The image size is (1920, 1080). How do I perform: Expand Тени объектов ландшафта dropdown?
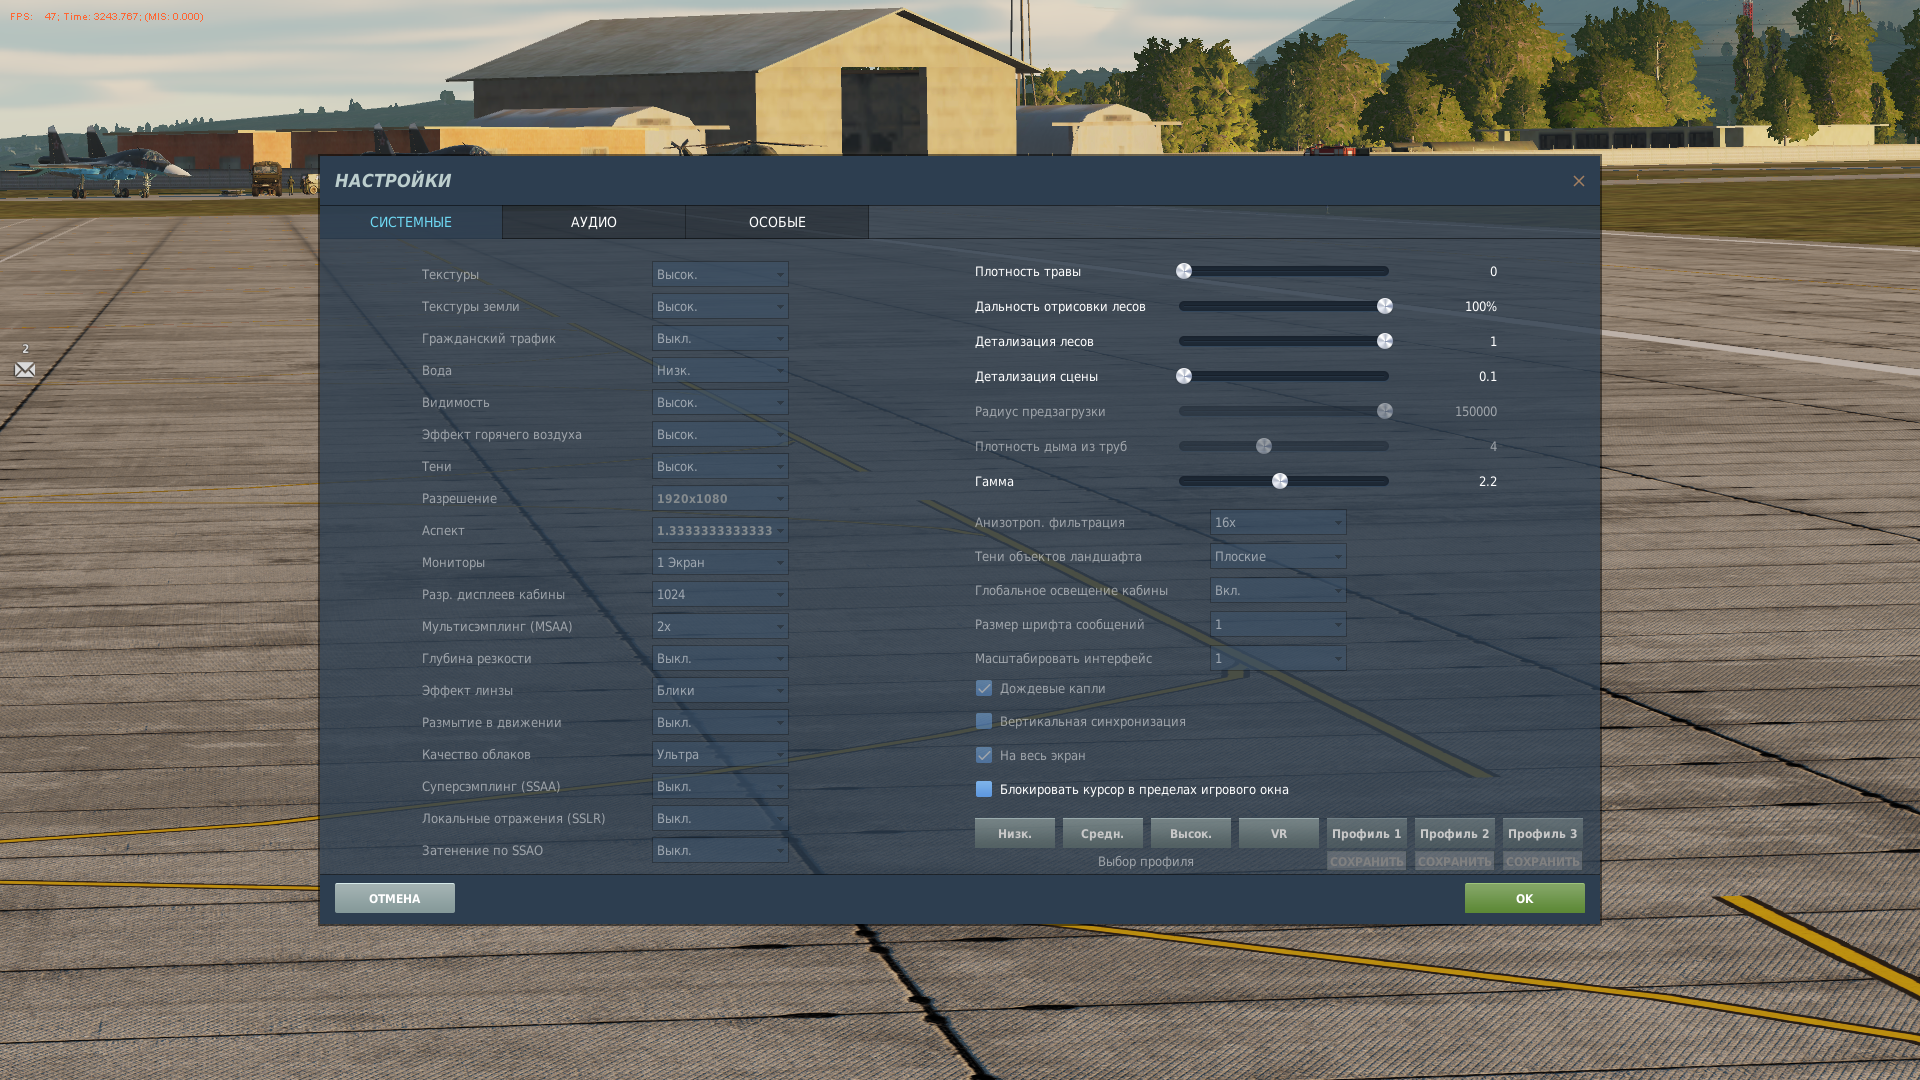[1278, 556]
